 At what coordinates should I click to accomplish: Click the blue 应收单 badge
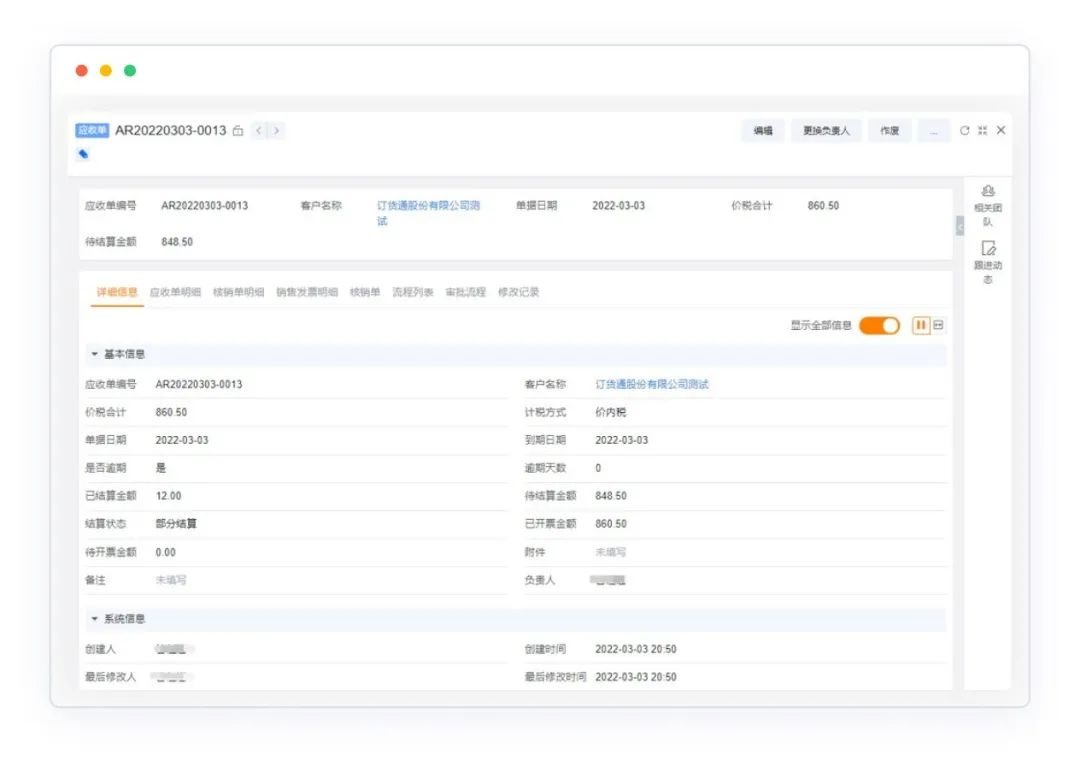[x=92, y=130]
